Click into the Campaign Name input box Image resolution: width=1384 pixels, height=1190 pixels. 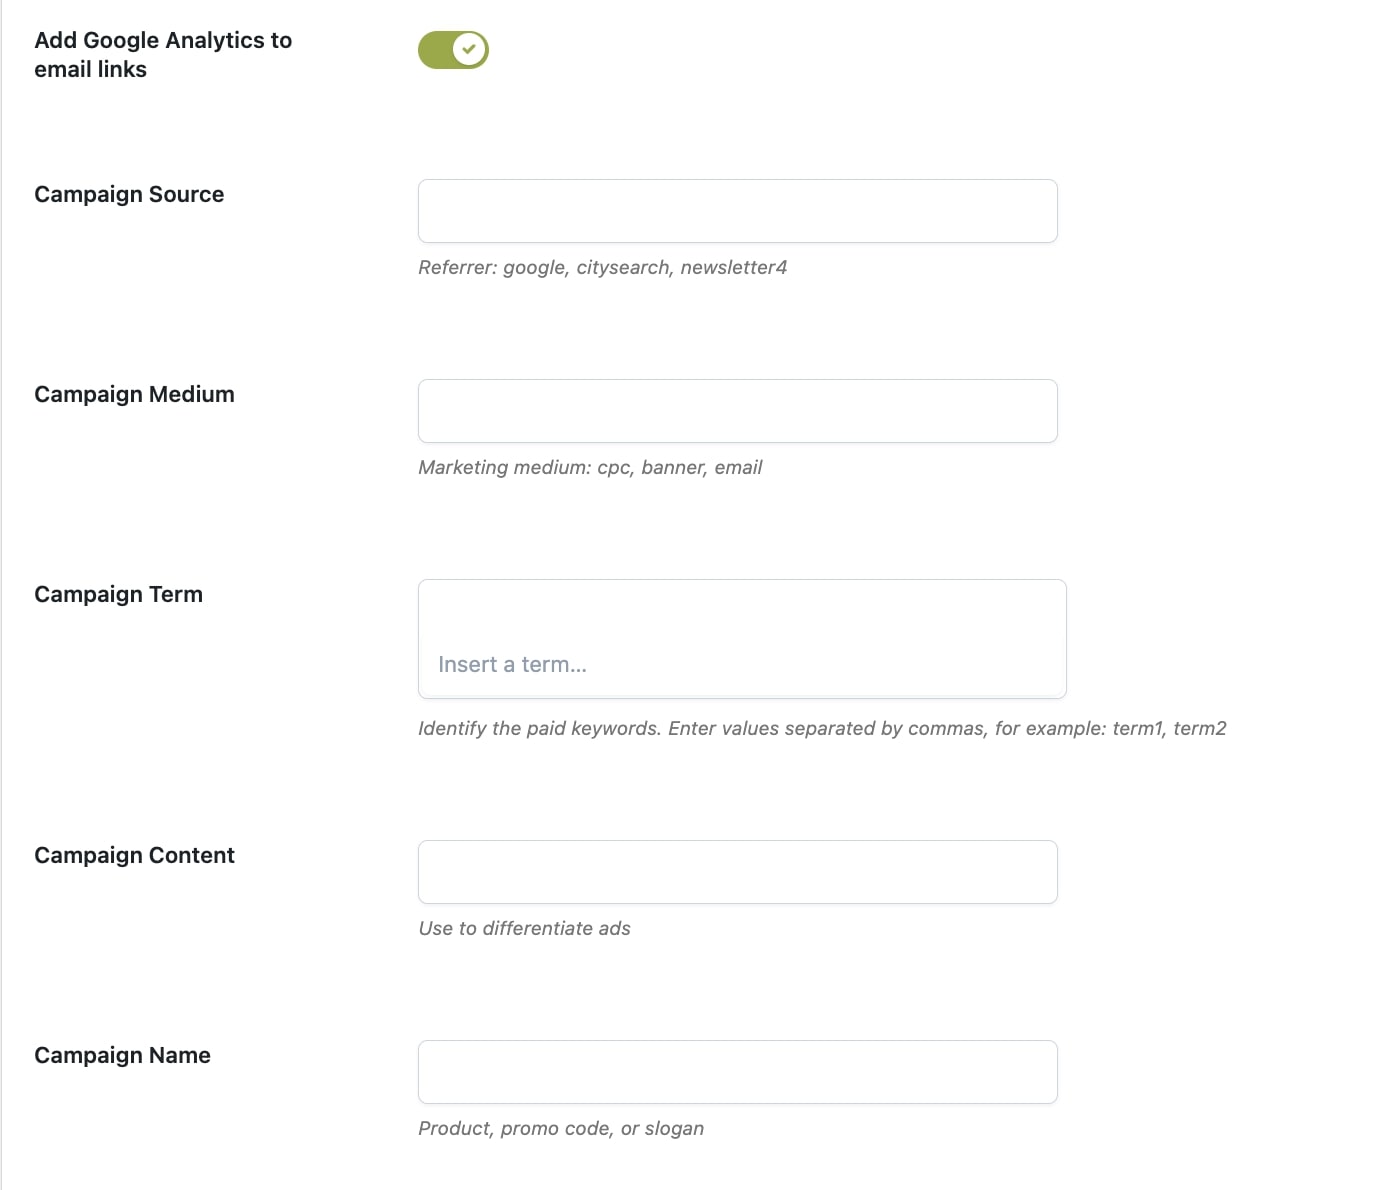[737, 1072]
